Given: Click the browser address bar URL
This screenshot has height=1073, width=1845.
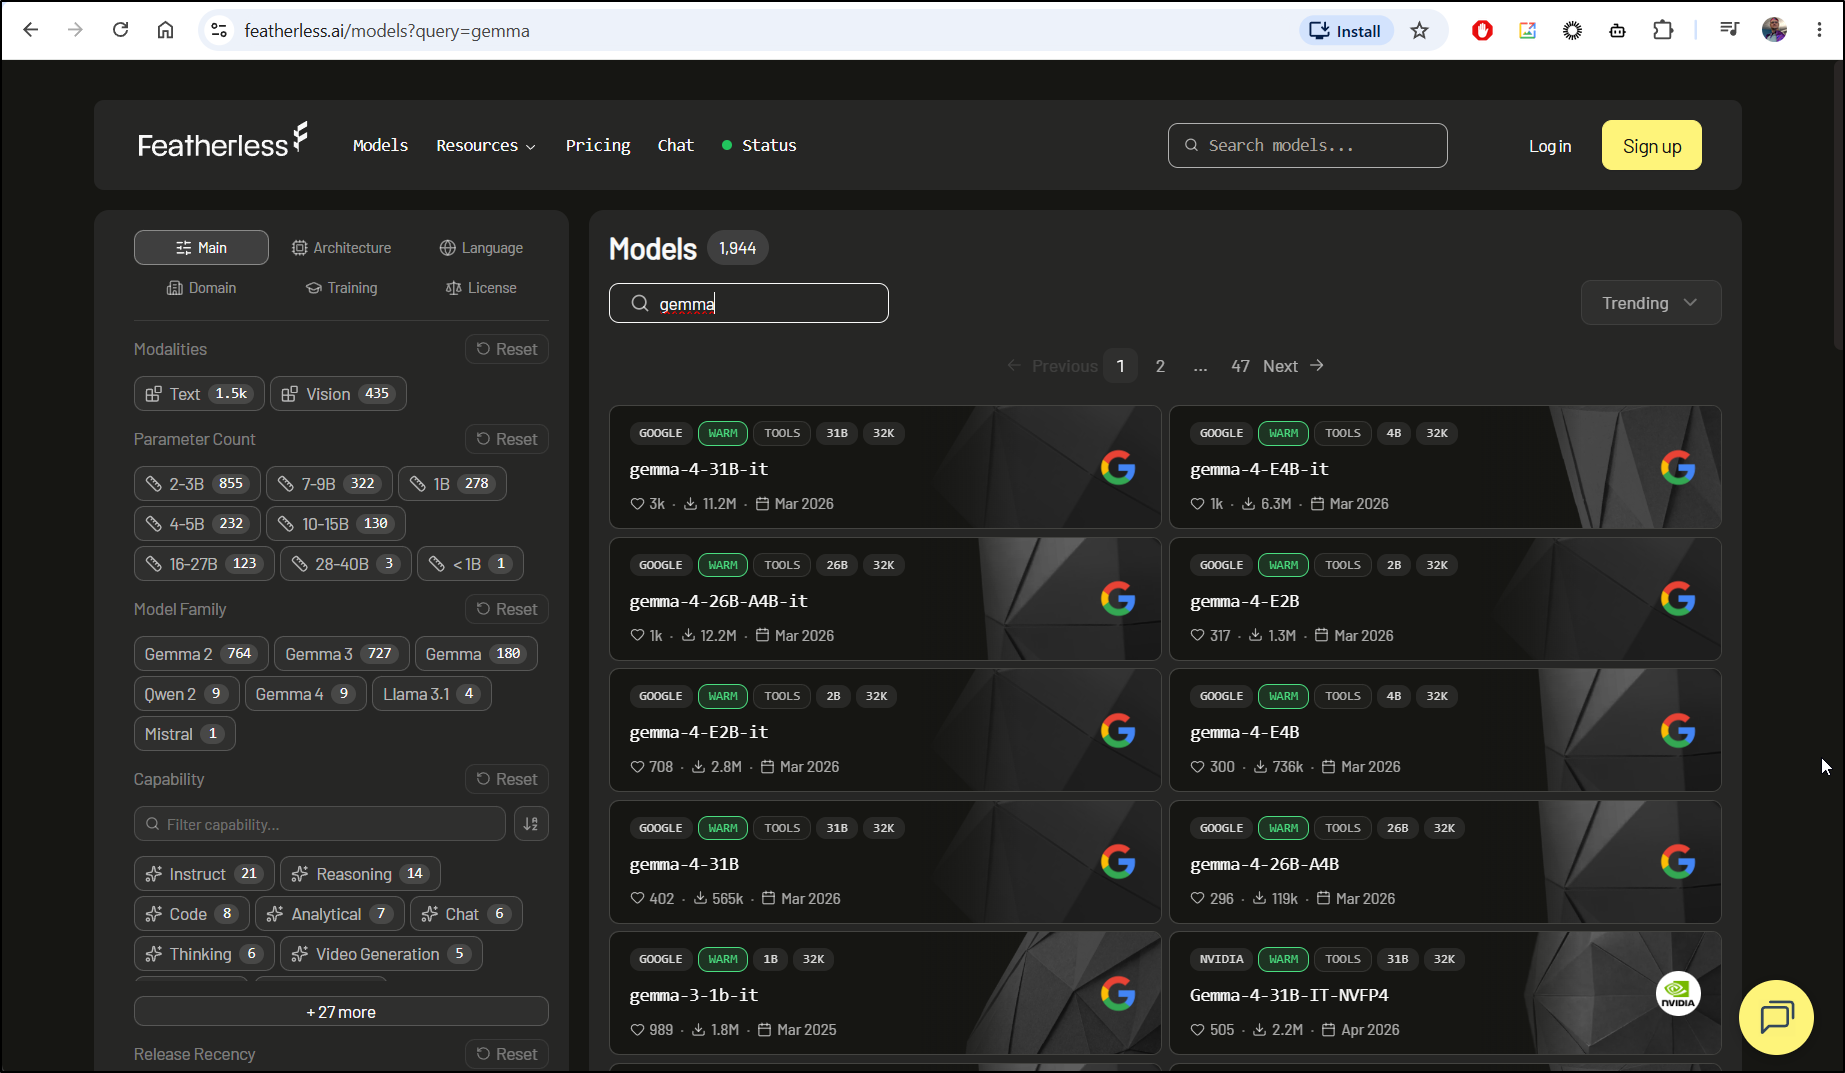Looking at the screenshot, I should point(387,31).
